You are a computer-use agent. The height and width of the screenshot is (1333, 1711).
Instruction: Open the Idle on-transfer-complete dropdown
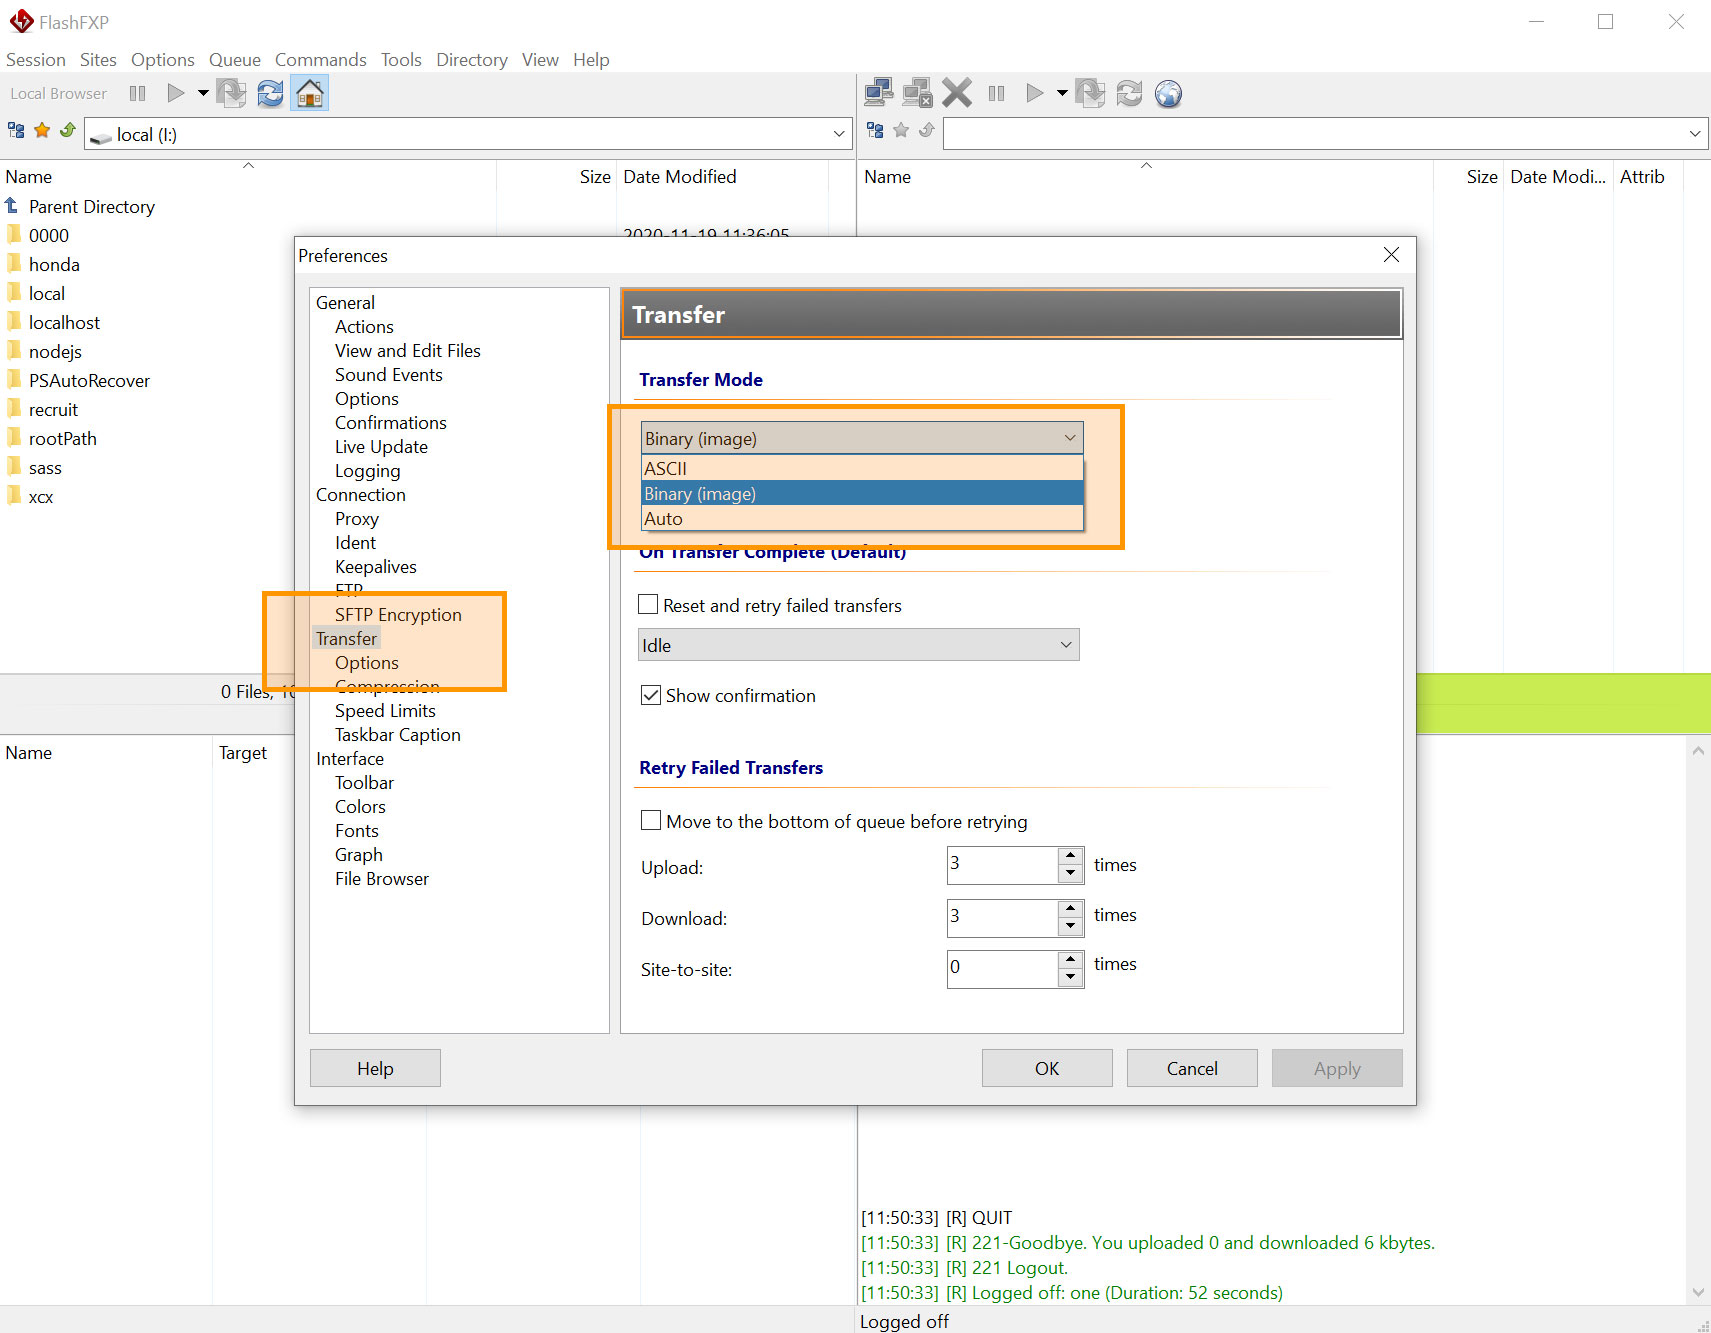[x=858, y=645]
